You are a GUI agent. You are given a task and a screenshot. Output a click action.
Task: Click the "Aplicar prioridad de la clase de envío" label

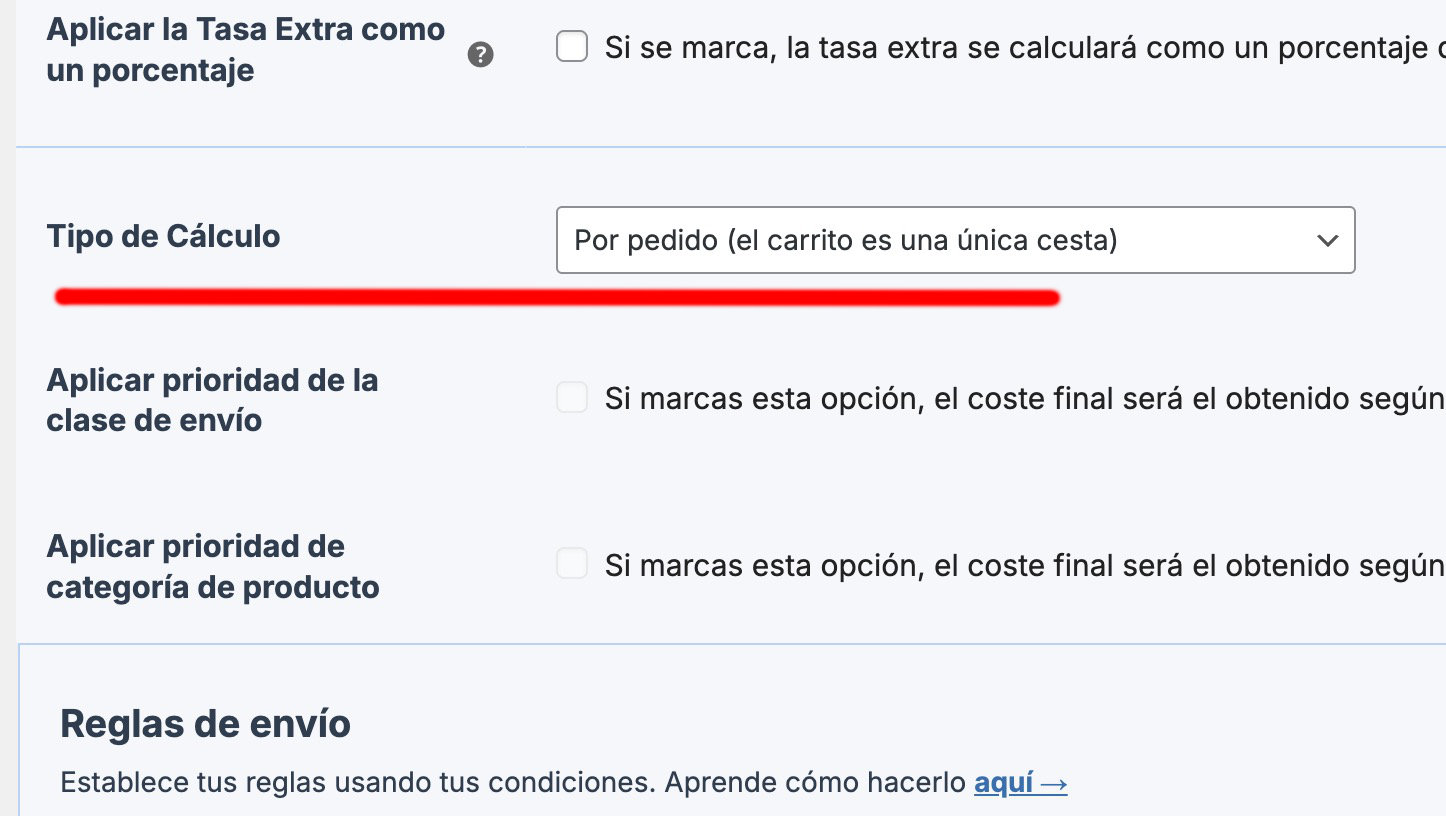(x=212, y=400)
